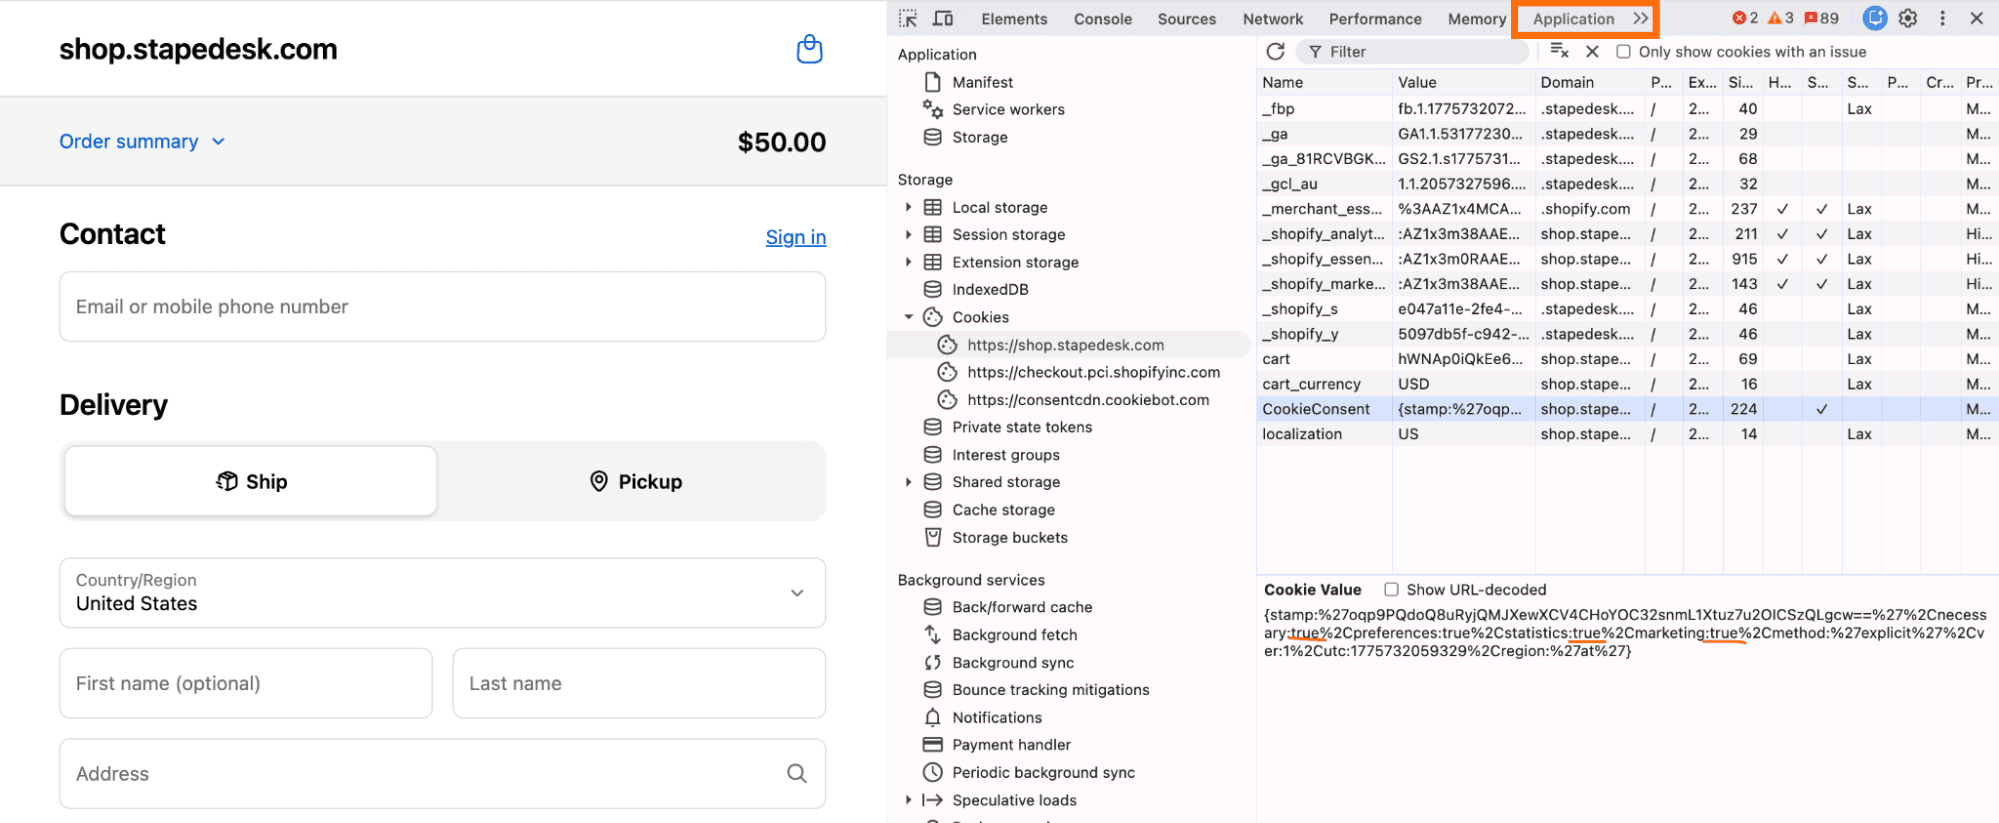
Task: Open the shopping bag cart icon
Action: (809, 49)
